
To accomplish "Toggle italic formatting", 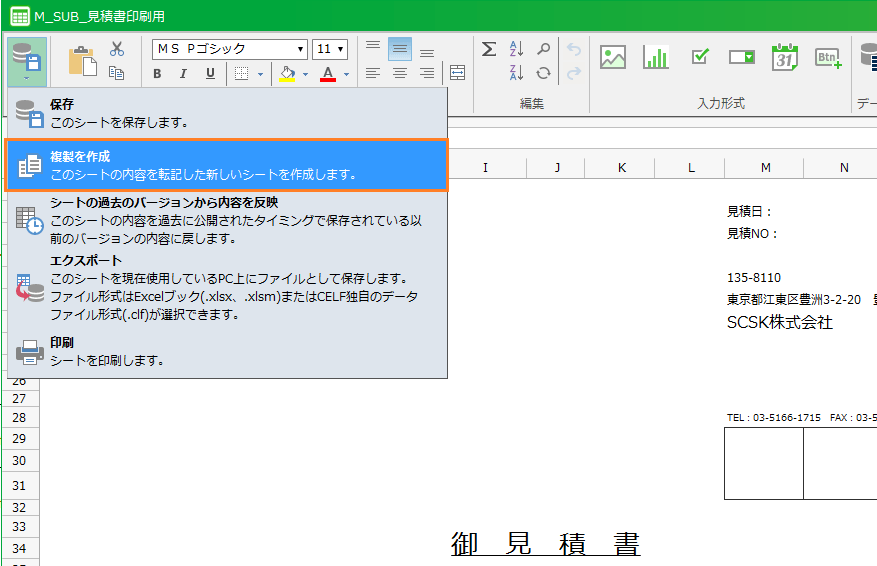I will 183,73.
